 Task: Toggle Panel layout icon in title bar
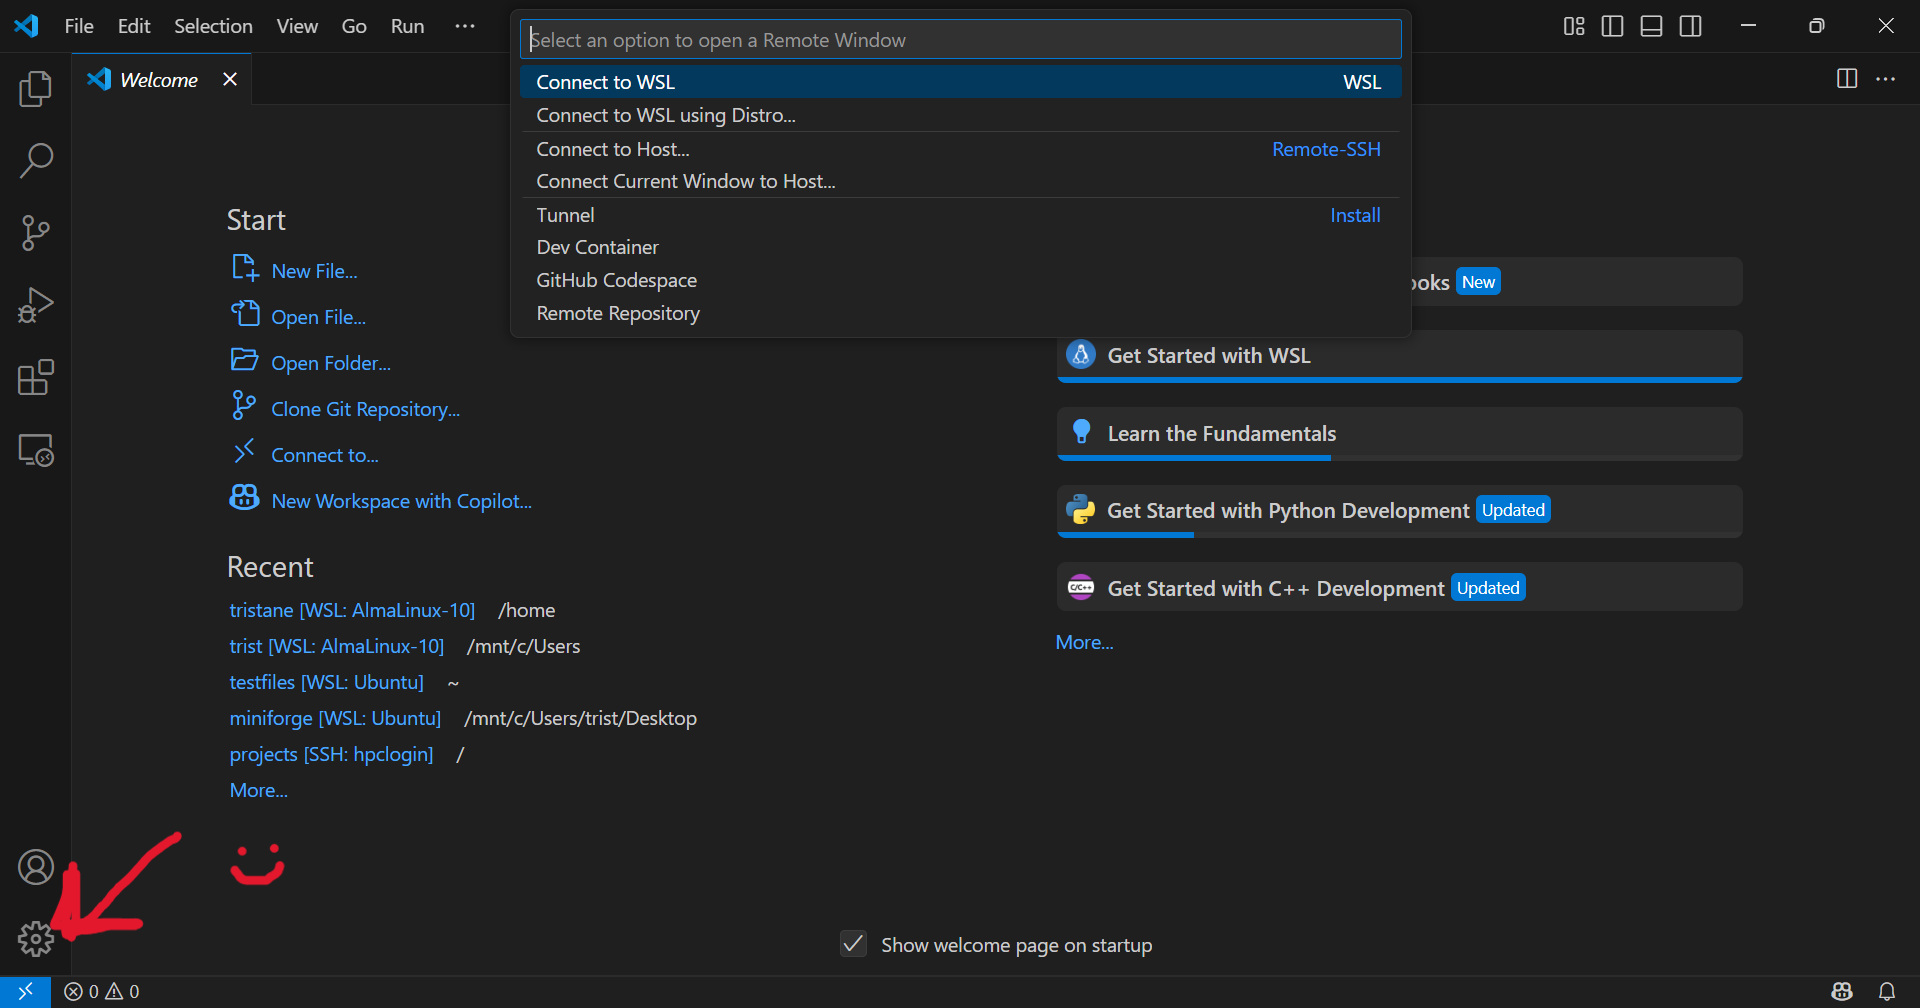1652,26
